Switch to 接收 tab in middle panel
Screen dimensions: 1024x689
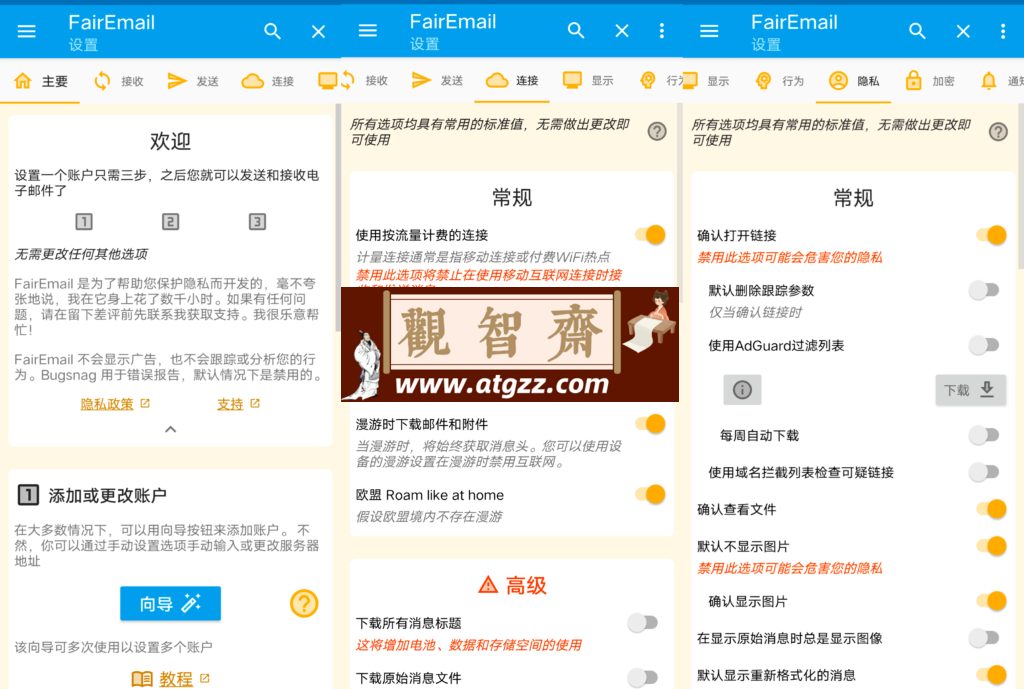click(364, 80)
